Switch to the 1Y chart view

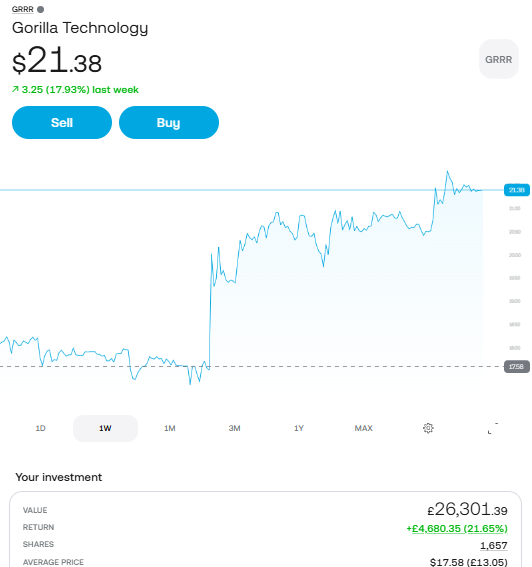click(x=299, y=428)
